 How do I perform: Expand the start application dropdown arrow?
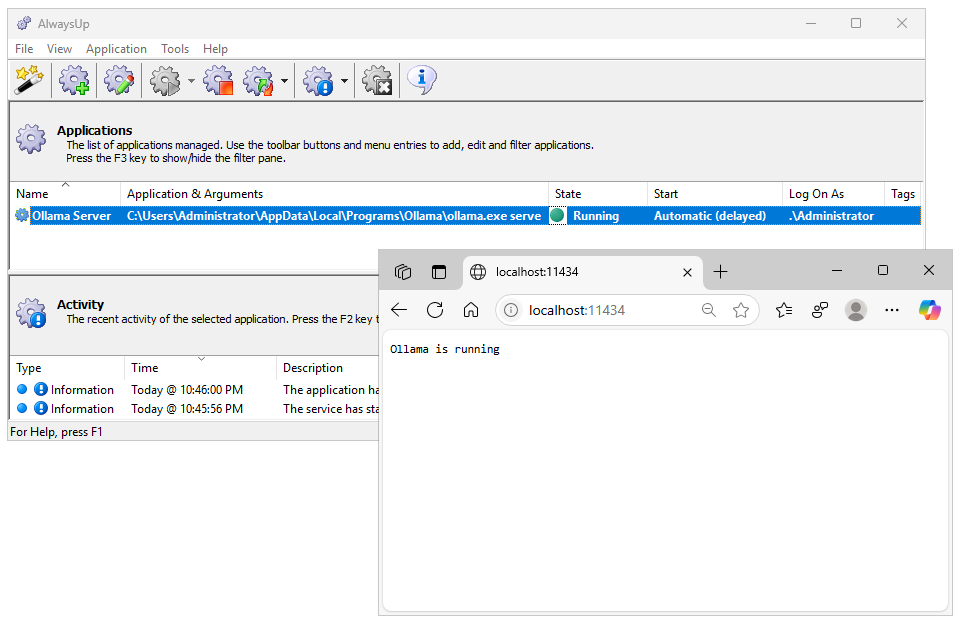click(191, 81)
